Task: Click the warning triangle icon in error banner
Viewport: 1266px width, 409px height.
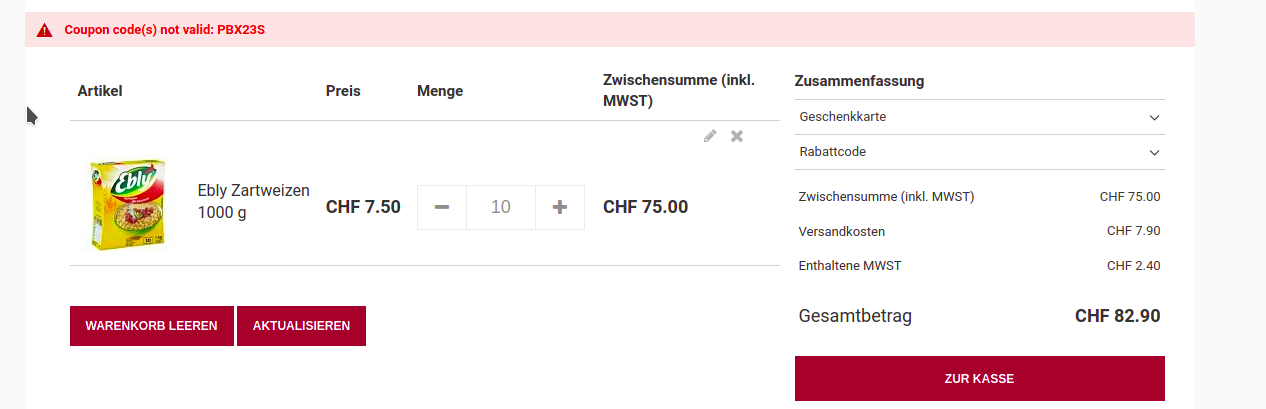Action: click(x=44, y=30)
